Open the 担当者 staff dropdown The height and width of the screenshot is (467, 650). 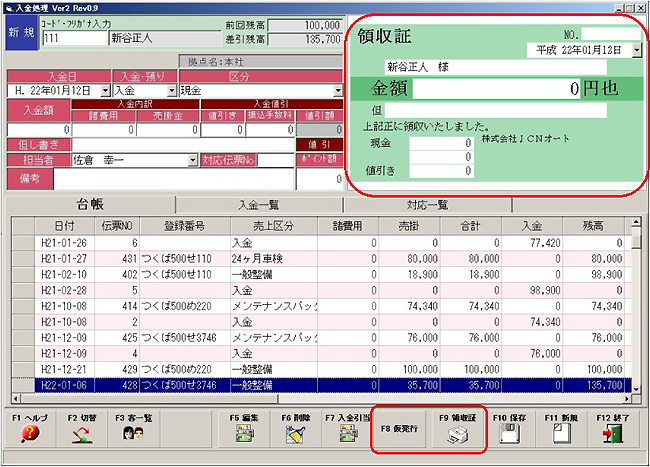tap(192, 160)
